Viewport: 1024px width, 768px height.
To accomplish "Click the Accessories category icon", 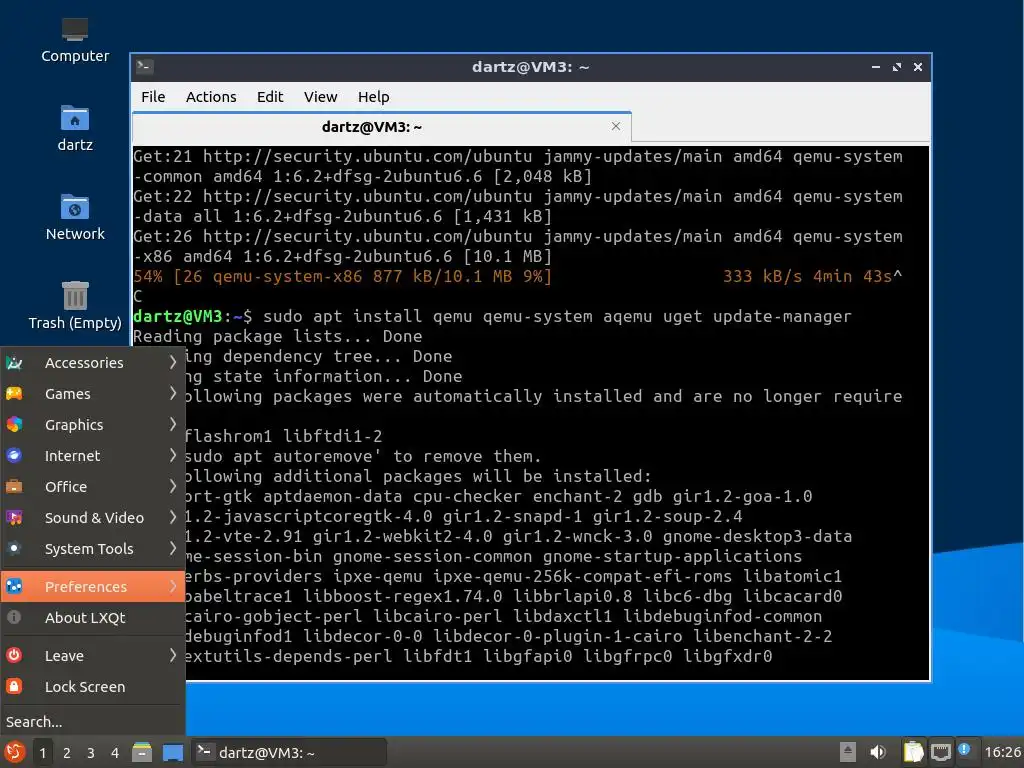I will coord(14,362).
